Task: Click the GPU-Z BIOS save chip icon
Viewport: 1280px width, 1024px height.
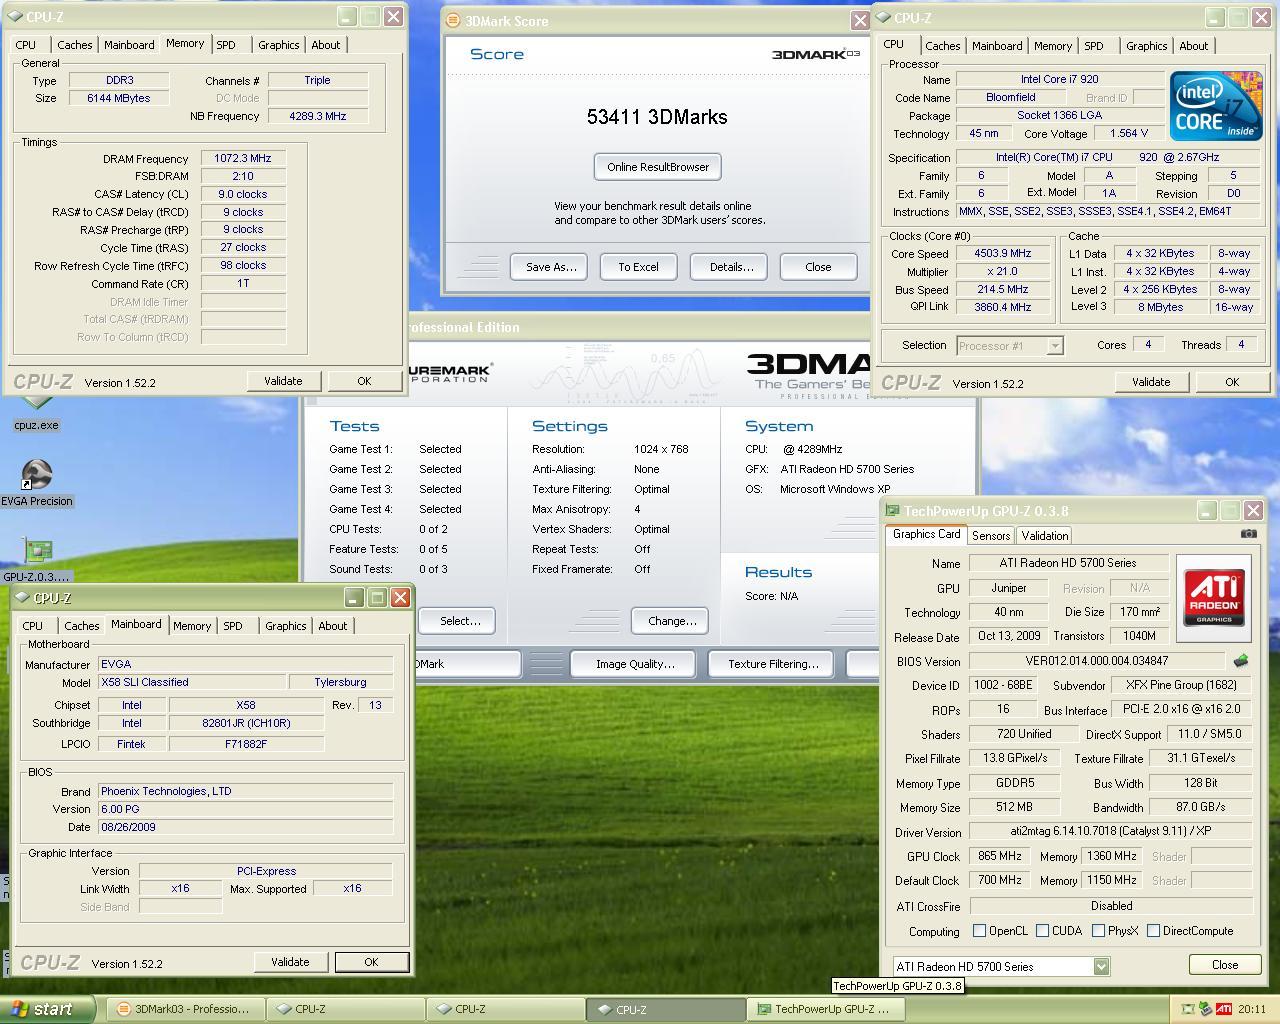Action: tap(1241, 661)
